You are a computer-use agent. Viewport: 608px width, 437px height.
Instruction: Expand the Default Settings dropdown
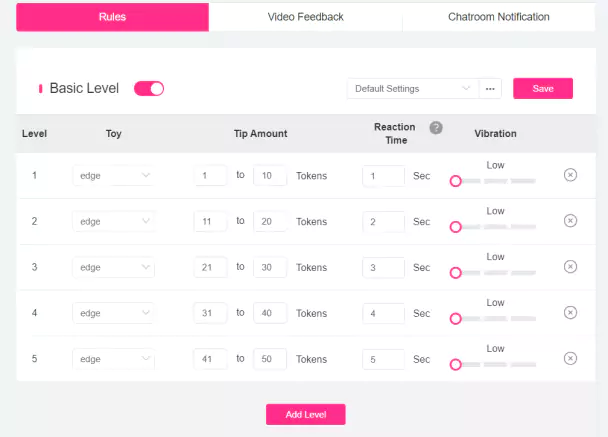(413, 89)
